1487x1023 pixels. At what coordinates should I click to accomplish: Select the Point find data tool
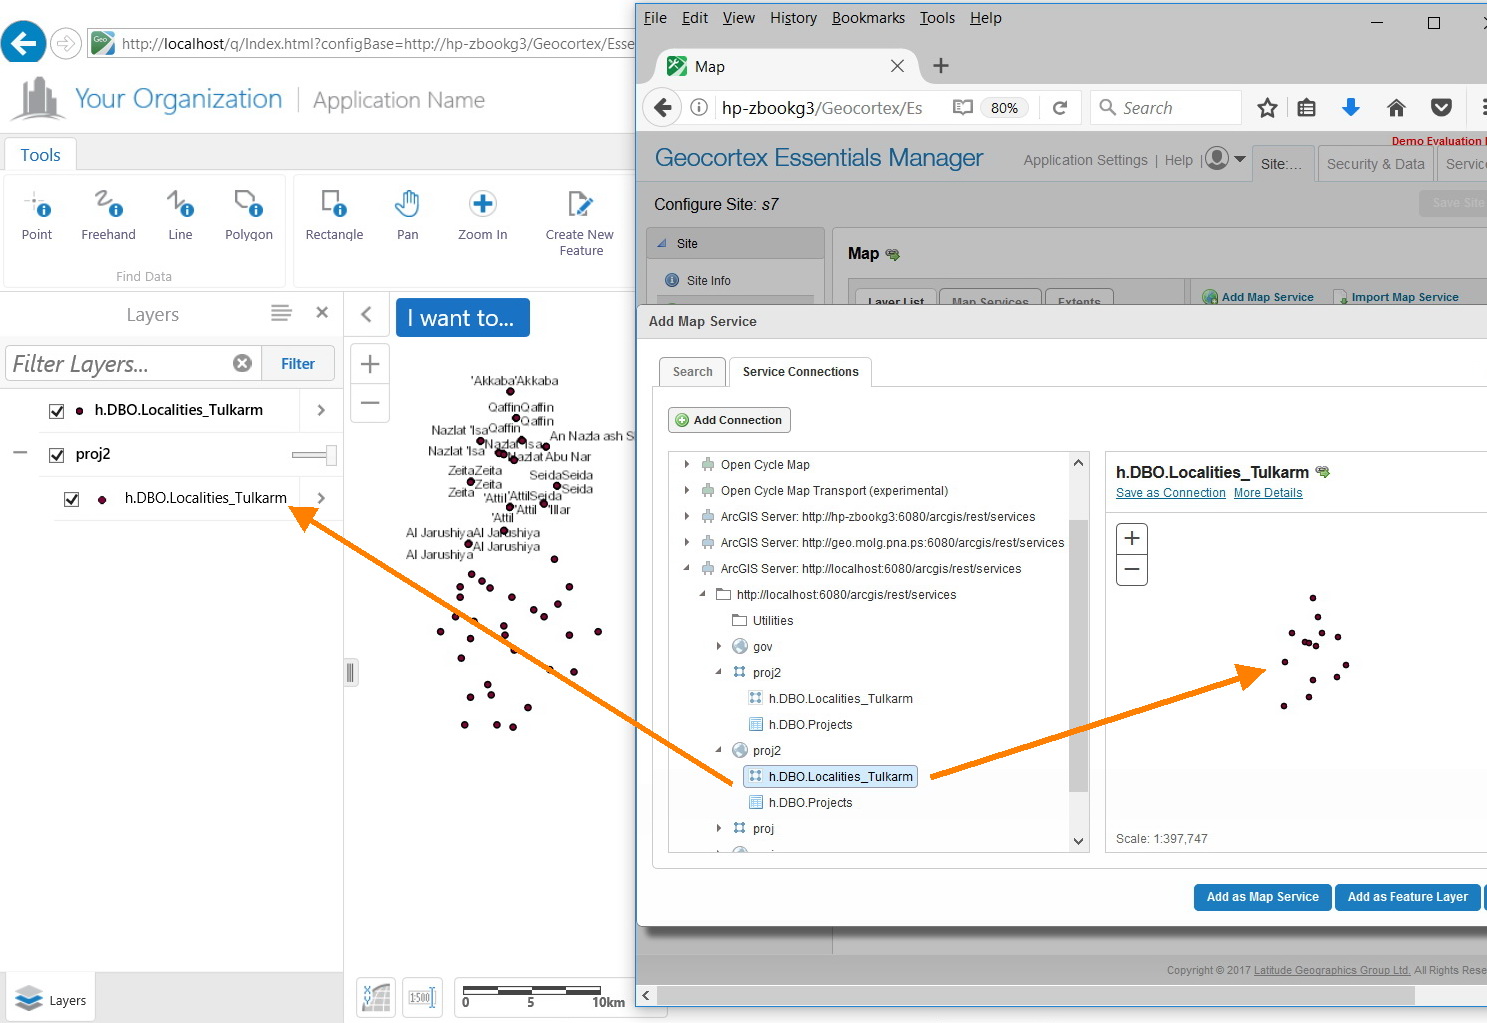(x=37, y=215)
